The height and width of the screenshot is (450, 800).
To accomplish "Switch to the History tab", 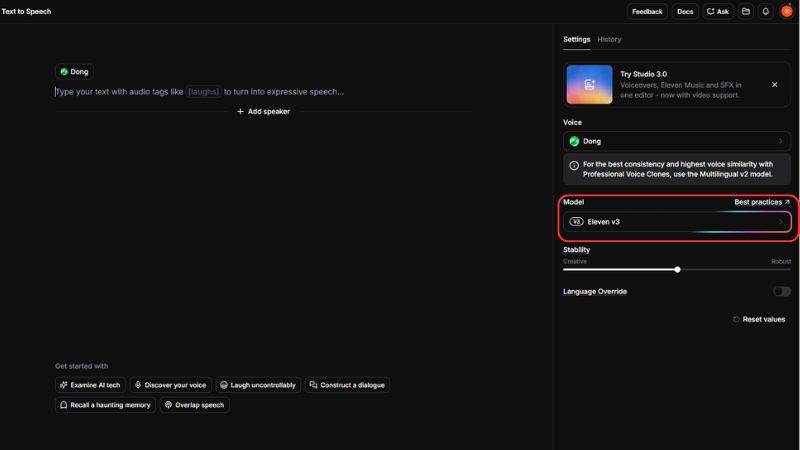I will pos(609,39).
